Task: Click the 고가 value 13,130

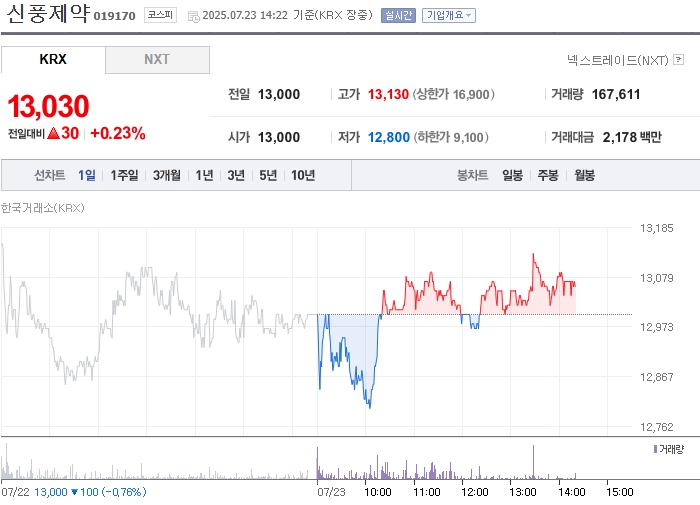Action: [x=388, y=94]
